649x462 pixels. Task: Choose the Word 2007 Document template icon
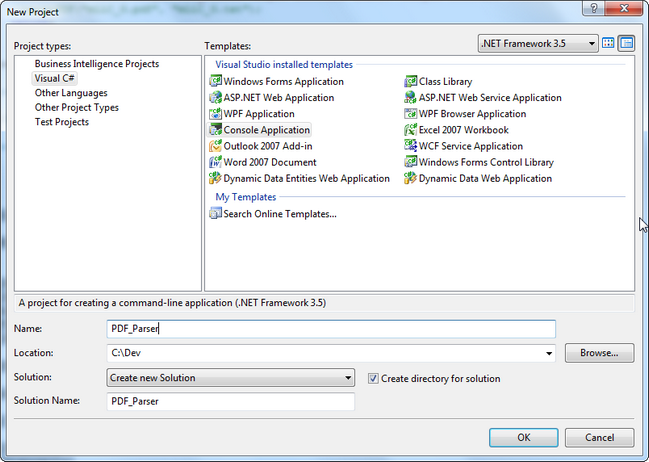click(x=215, y=162)
